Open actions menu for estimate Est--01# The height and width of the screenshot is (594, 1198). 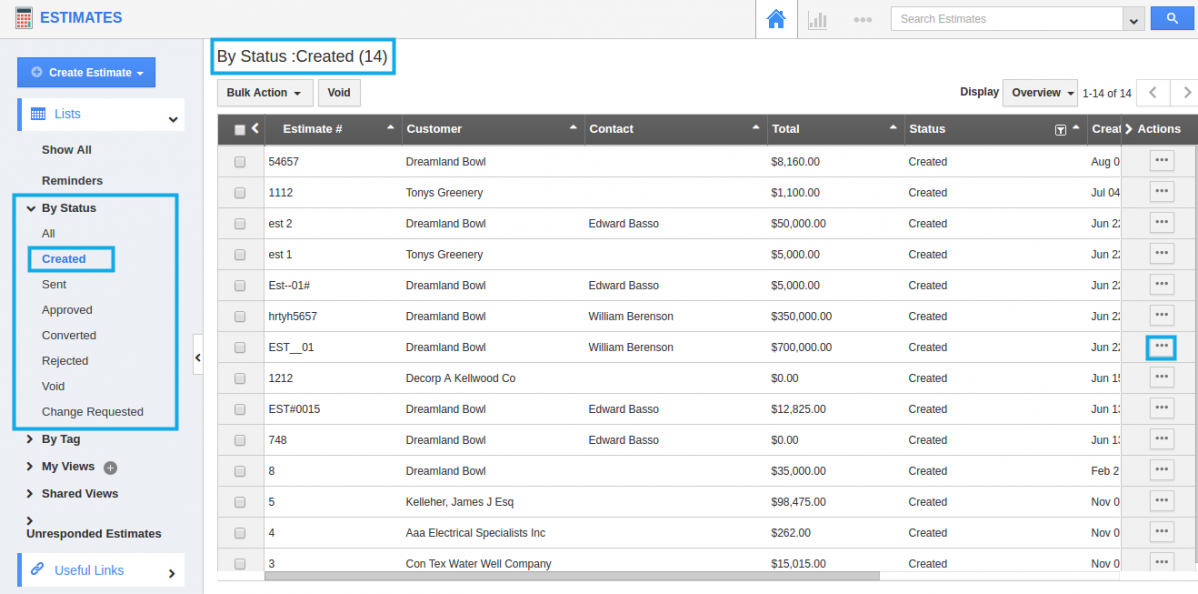coord(1161,284)
